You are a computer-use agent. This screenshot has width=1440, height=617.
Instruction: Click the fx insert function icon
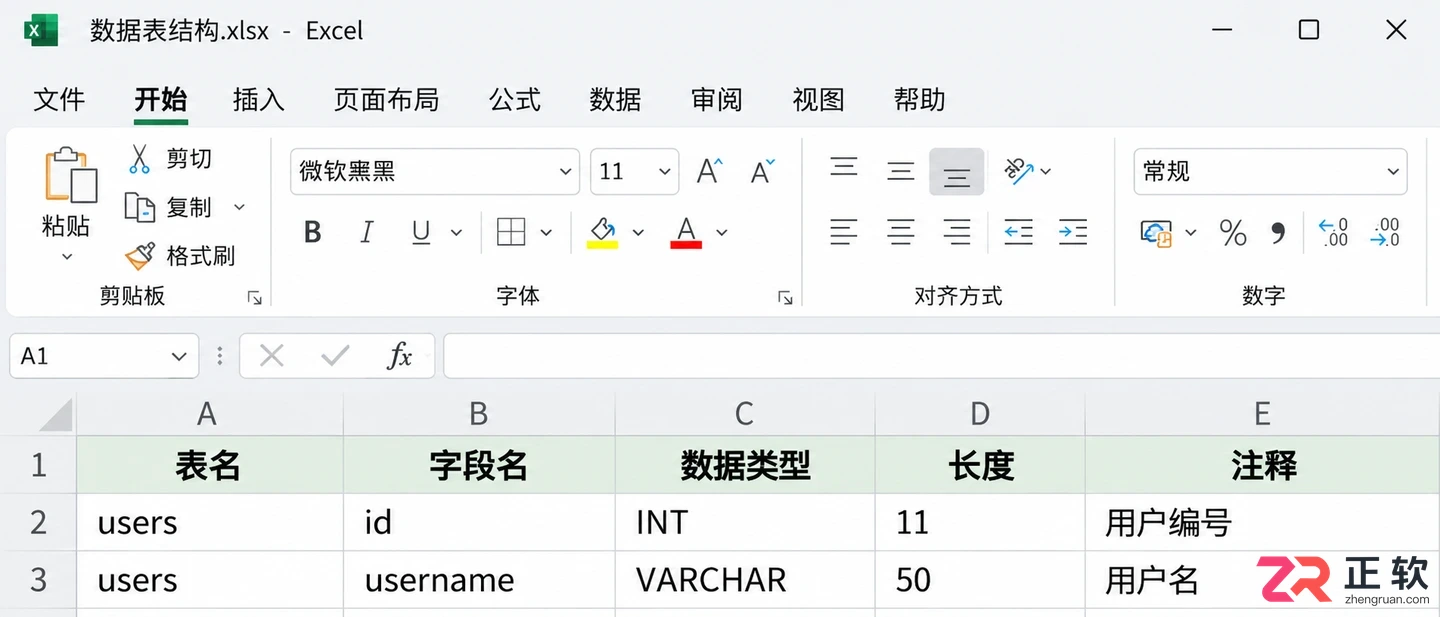coord(399,356)
